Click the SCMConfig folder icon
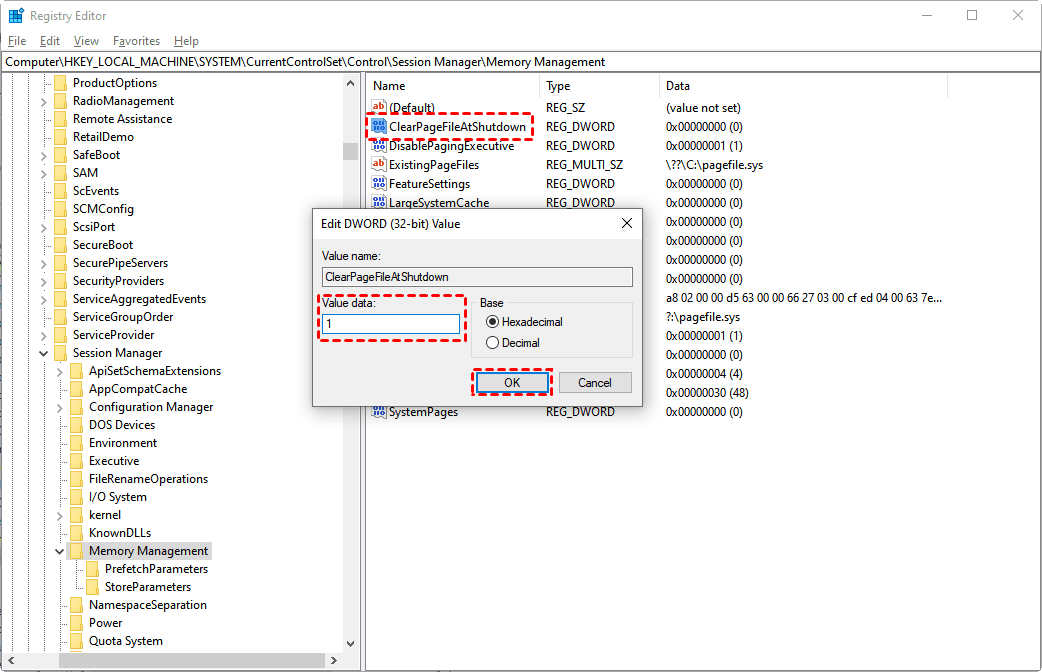Image resolution: width=1042 pixels, height=672 pixels. [x=60, y=209]
